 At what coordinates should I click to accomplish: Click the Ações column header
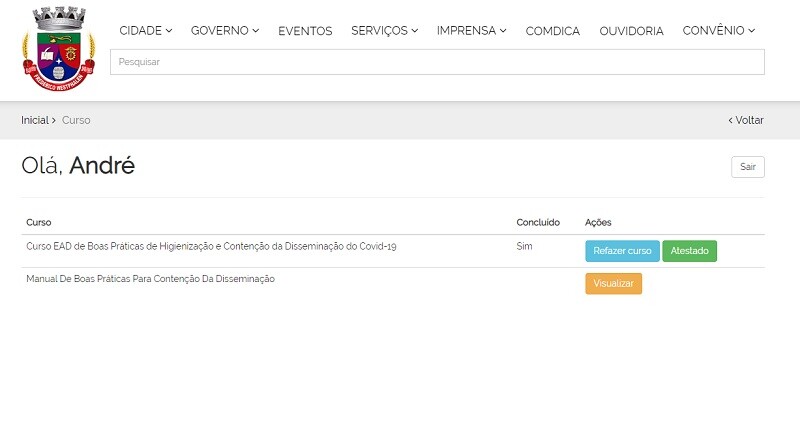coord(598,222)
